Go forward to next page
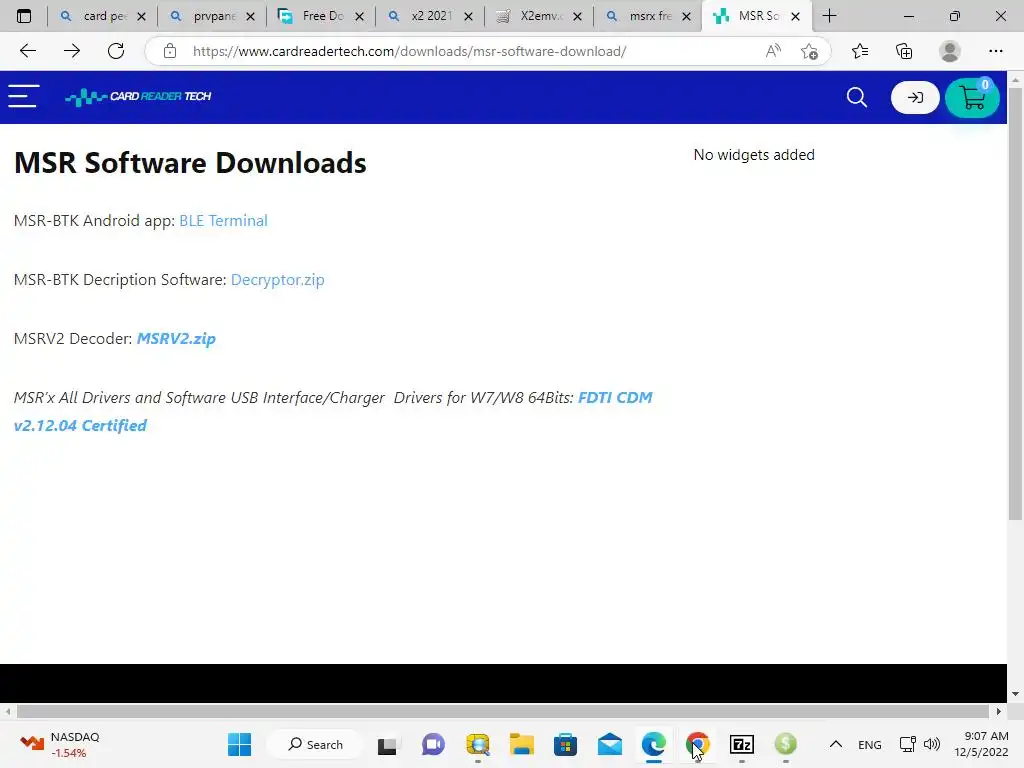This screenshot has width=1024, height=768. click(x=72, y=51)
